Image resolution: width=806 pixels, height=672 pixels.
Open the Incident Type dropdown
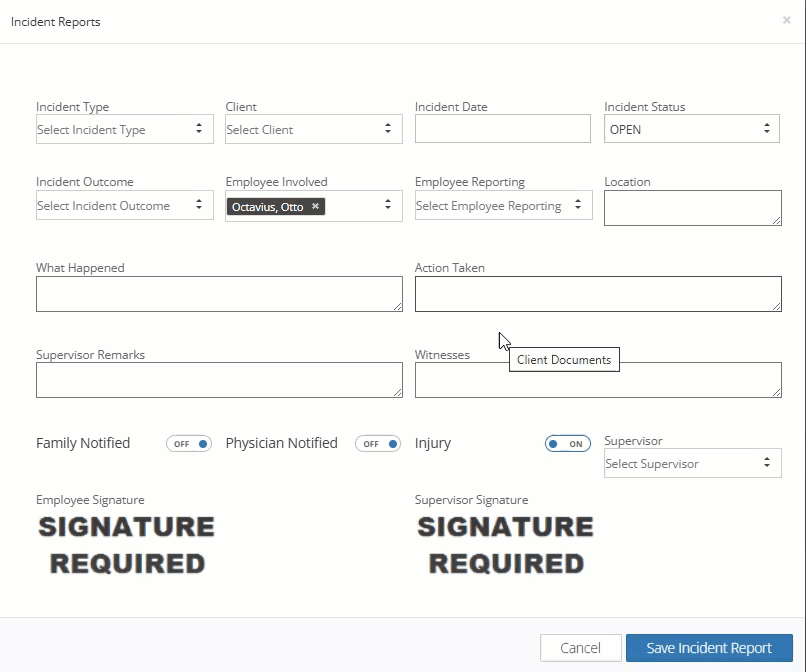124,130
